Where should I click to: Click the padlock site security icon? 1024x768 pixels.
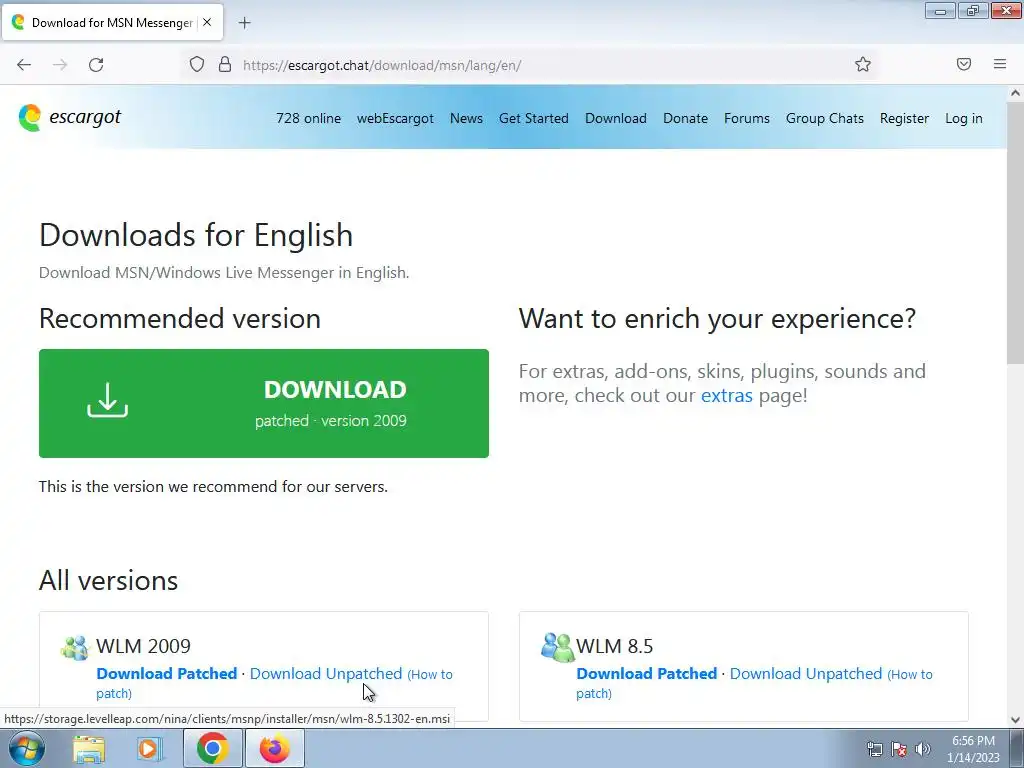(x=225, y=64)
